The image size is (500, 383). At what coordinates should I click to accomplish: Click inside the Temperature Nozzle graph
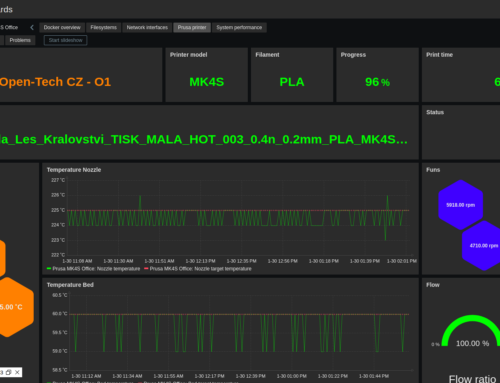(238, 217)
